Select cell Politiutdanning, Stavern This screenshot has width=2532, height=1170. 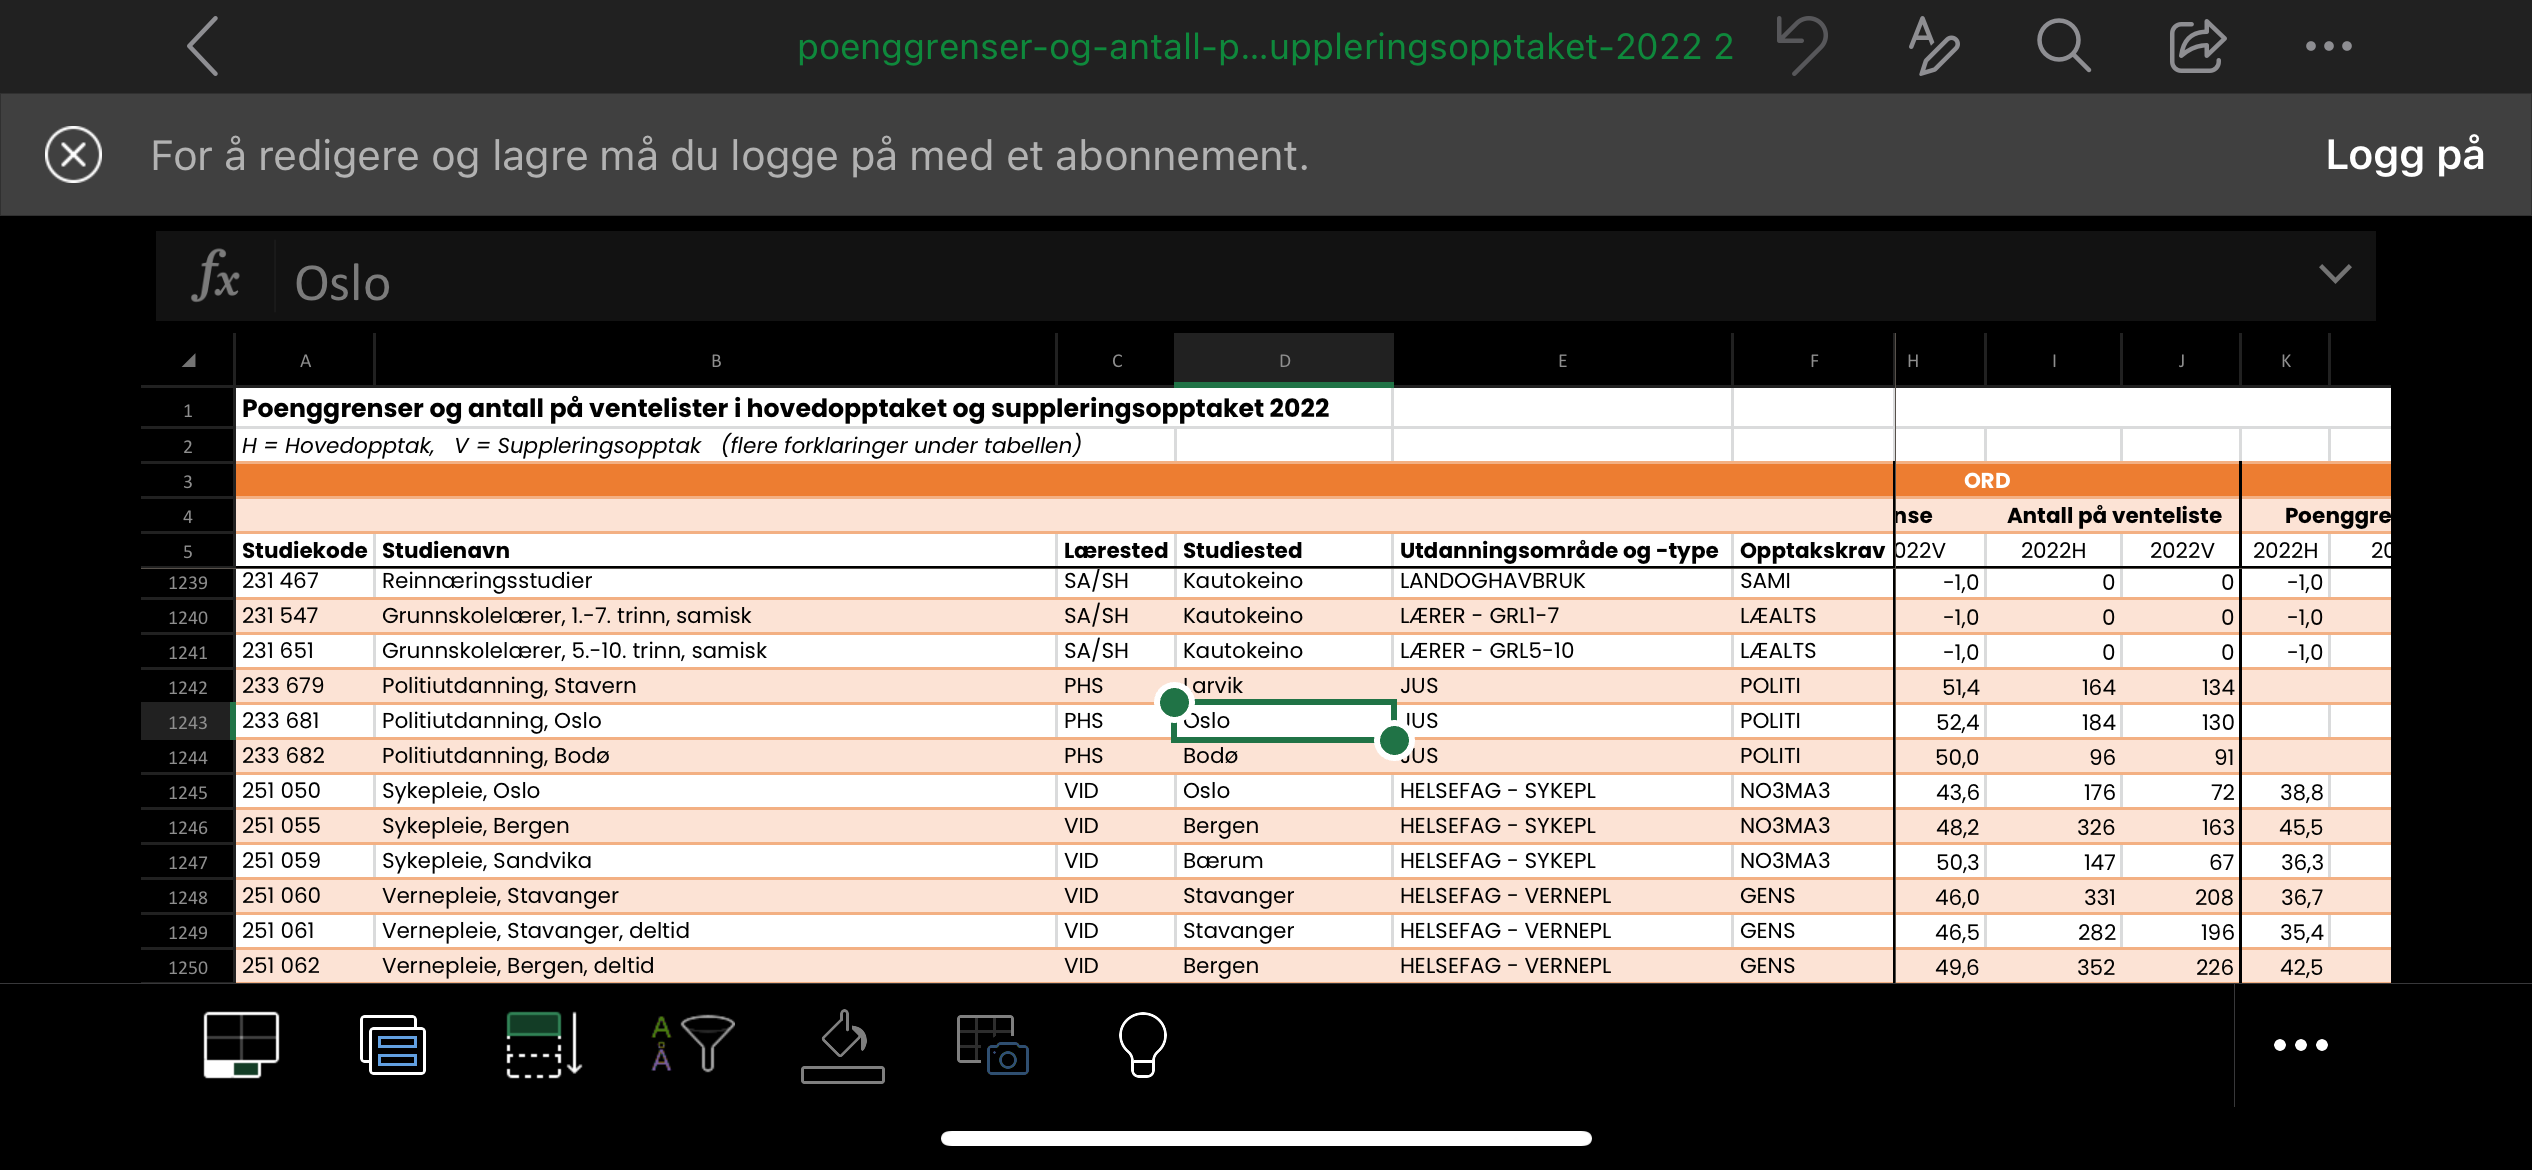coord(716,686)
